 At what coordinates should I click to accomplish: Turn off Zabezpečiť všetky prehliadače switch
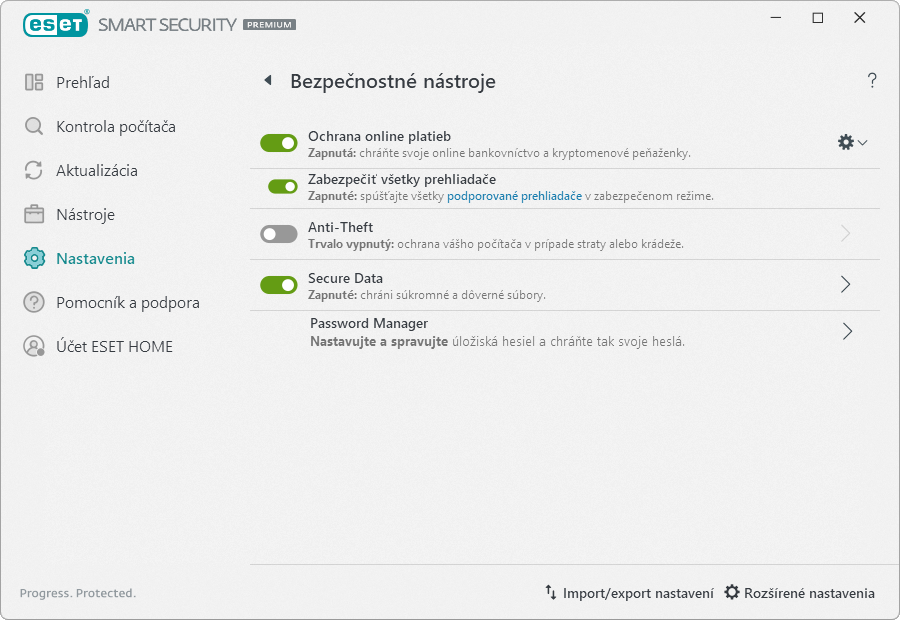pos(283,187)
